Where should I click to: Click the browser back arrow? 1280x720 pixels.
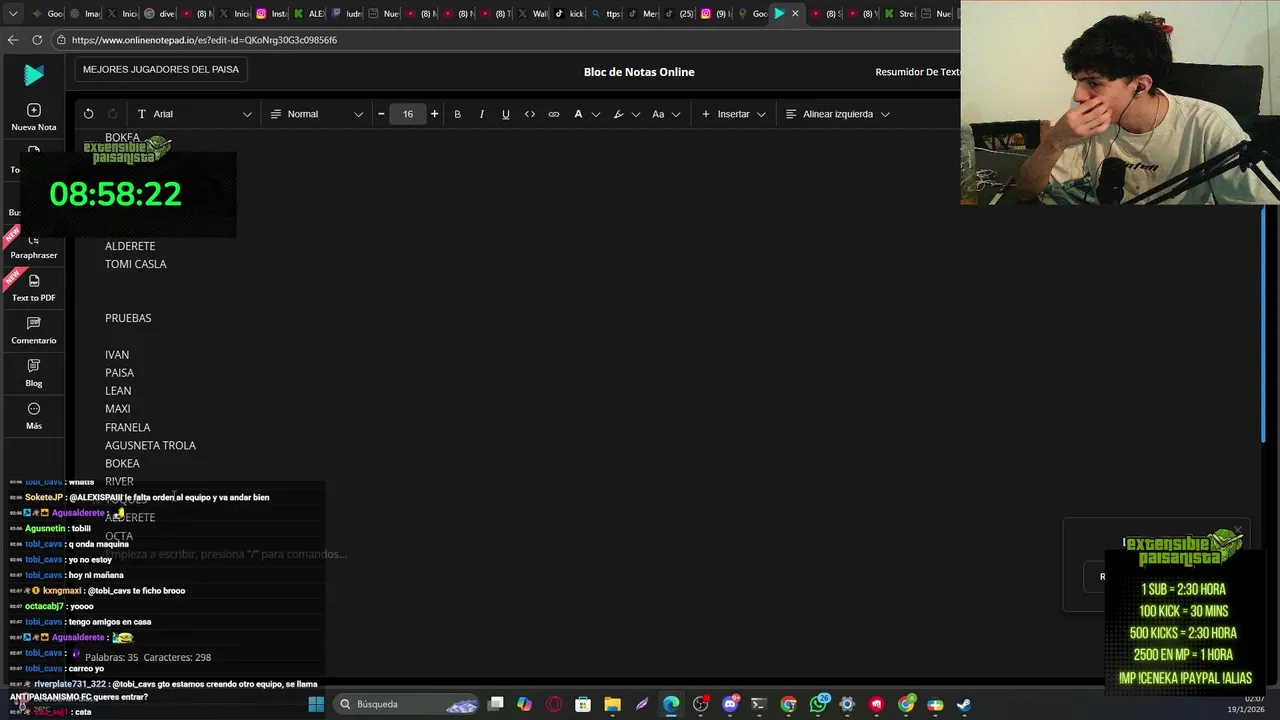click(12, 40)
